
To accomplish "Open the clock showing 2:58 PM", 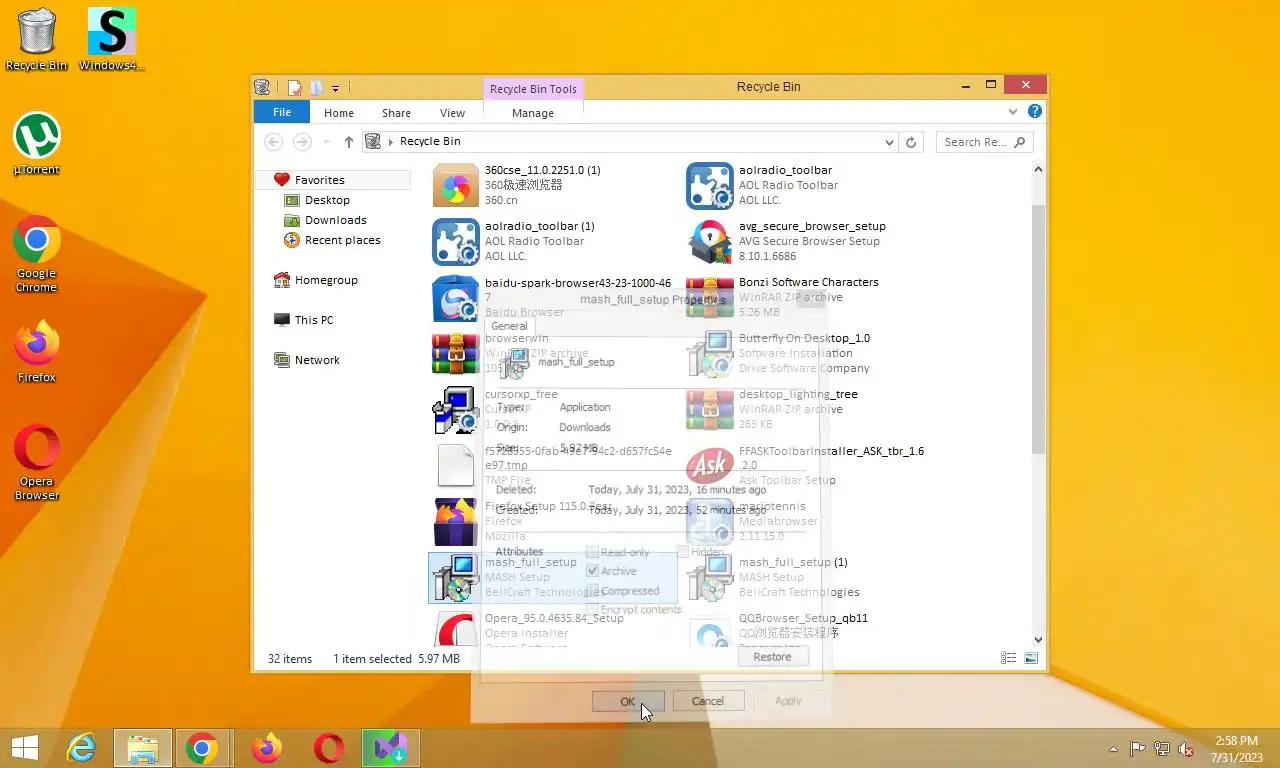I will click(x=1236, y=748).
